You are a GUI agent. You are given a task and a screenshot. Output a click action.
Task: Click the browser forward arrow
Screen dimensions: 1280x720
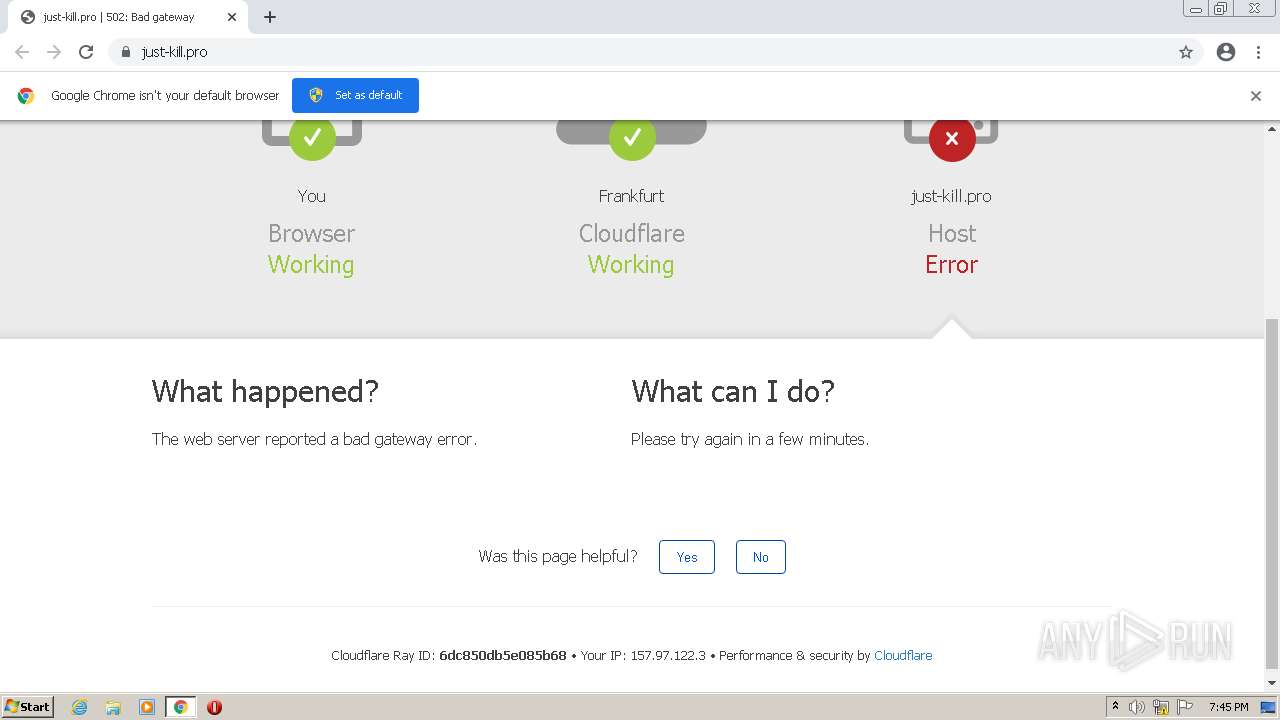pos(54,52)
